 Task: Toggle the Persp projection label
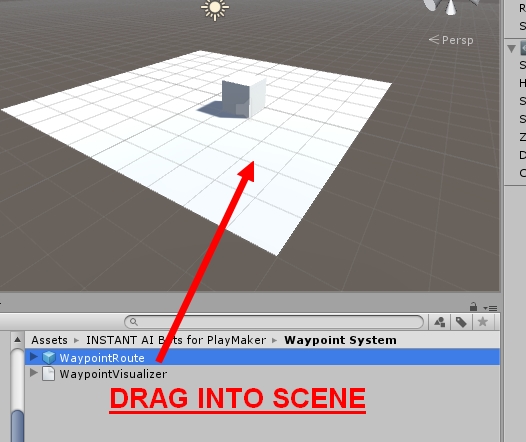(x=452, y=40)
